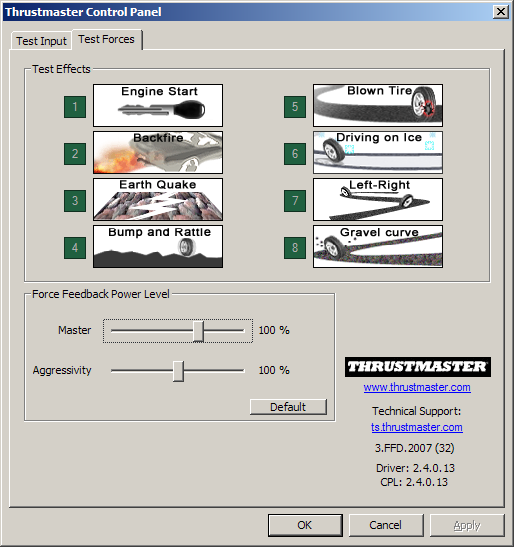514x547 pixels.
Task: Run the Left-Right effect image
Action: (378, 200)
